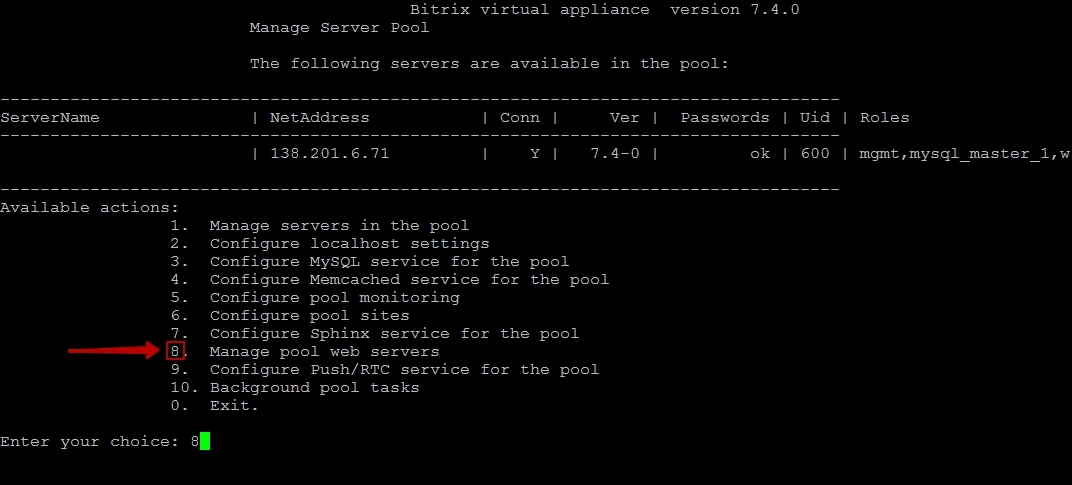Select 'Configure localhost settings' menu entry
The image size is (1072, 485).
(349, 244)
